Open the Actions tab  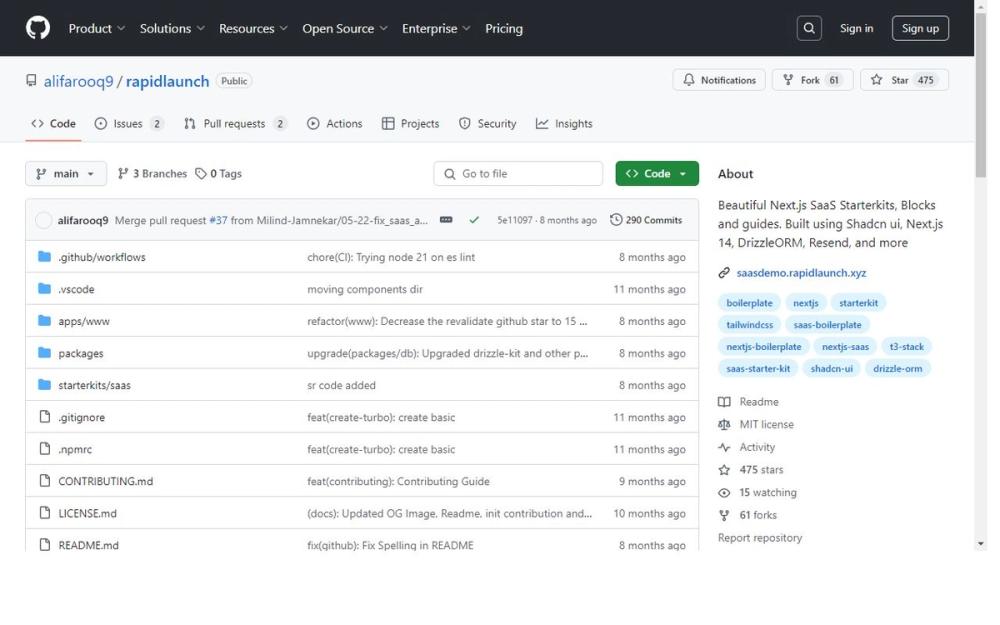coord(334,124)
